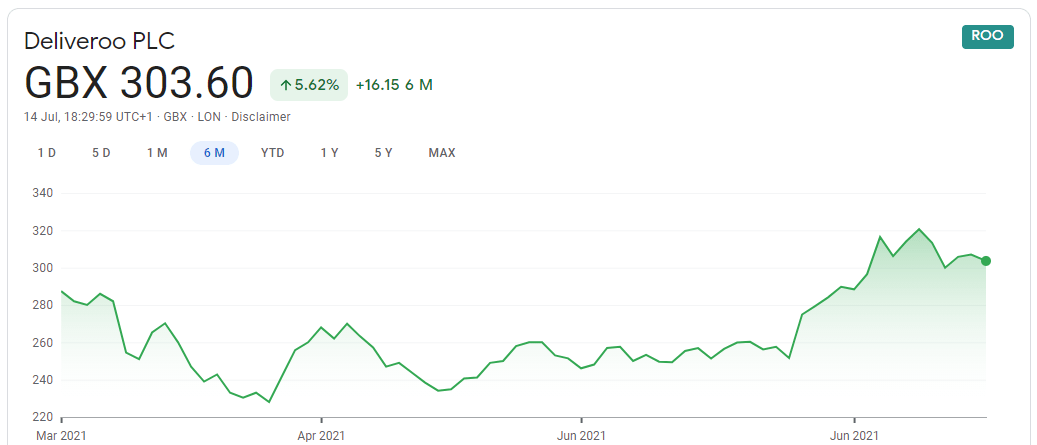Click the 14 Jul timestamp text
Viewport: 1037px width, 445px height.
point(89,117)
